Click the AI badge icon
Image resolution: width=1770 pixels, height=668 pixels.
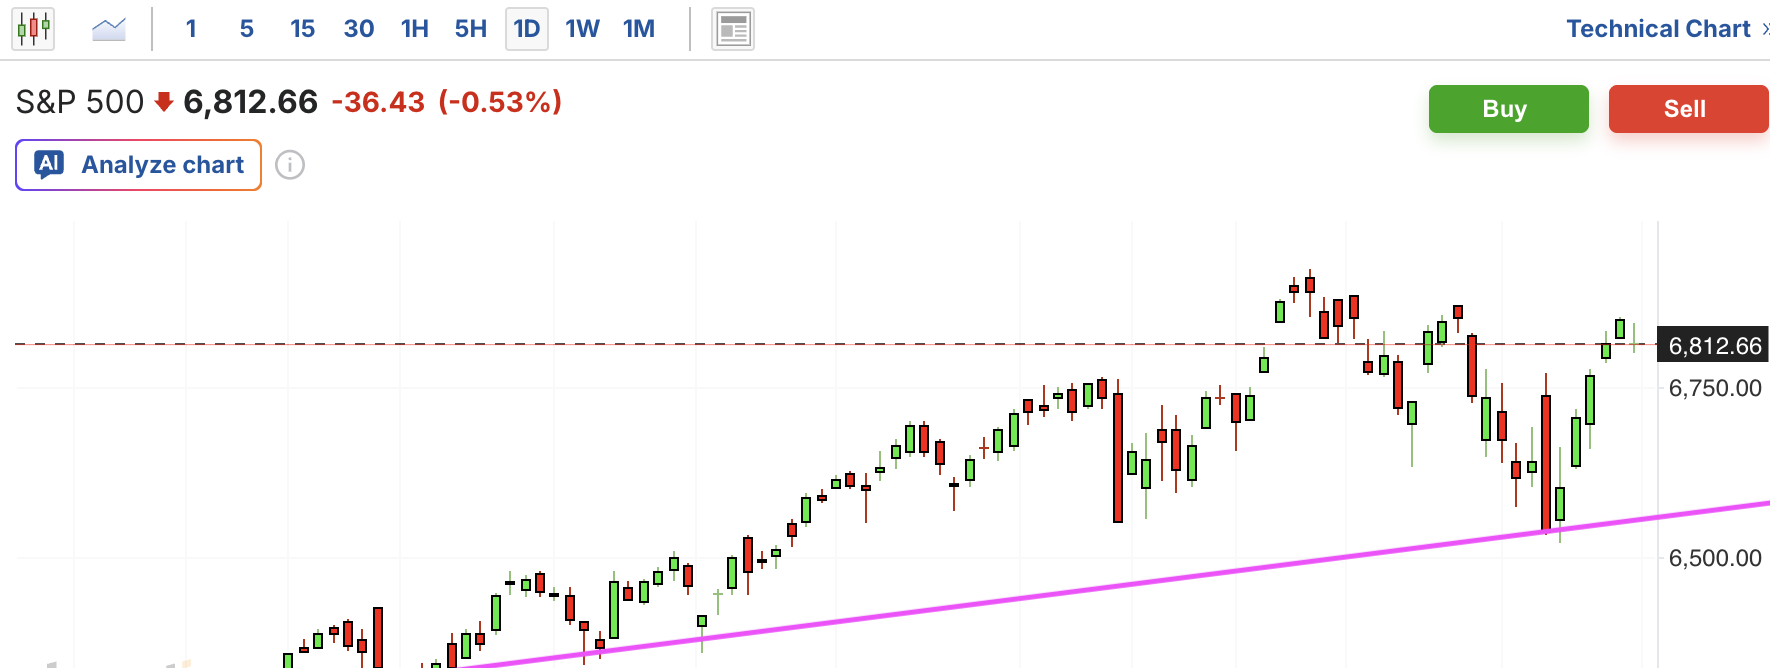point(49,164)
